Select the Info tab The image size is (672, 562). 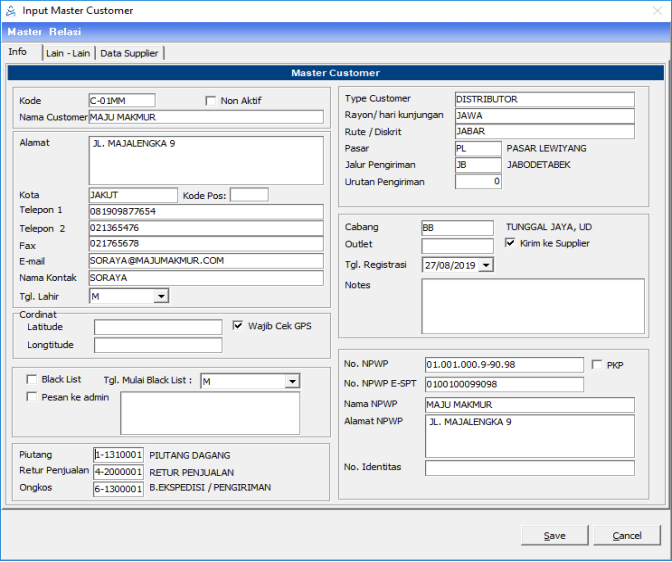(x=18, y=52)
